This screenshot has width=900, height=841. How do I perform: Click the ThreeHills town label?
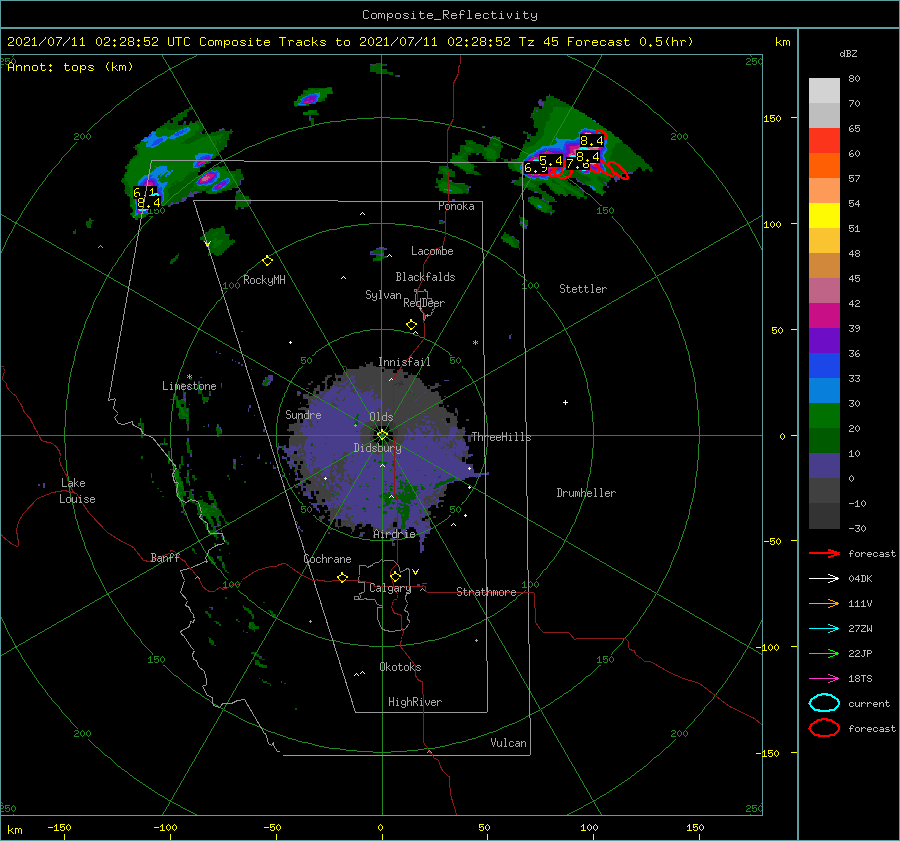(501, 437)
